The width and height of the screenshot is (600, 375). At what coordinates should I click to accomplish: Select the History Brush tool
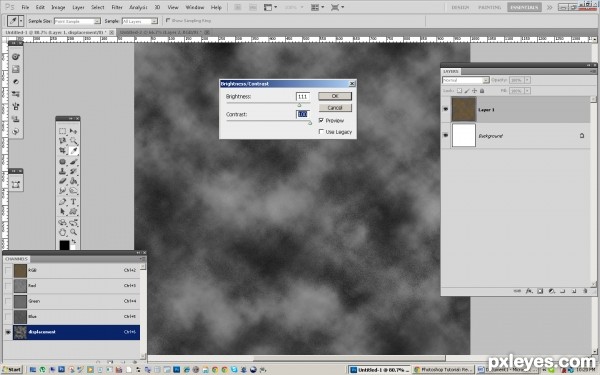pyautogui.click(x=73, y=171)
